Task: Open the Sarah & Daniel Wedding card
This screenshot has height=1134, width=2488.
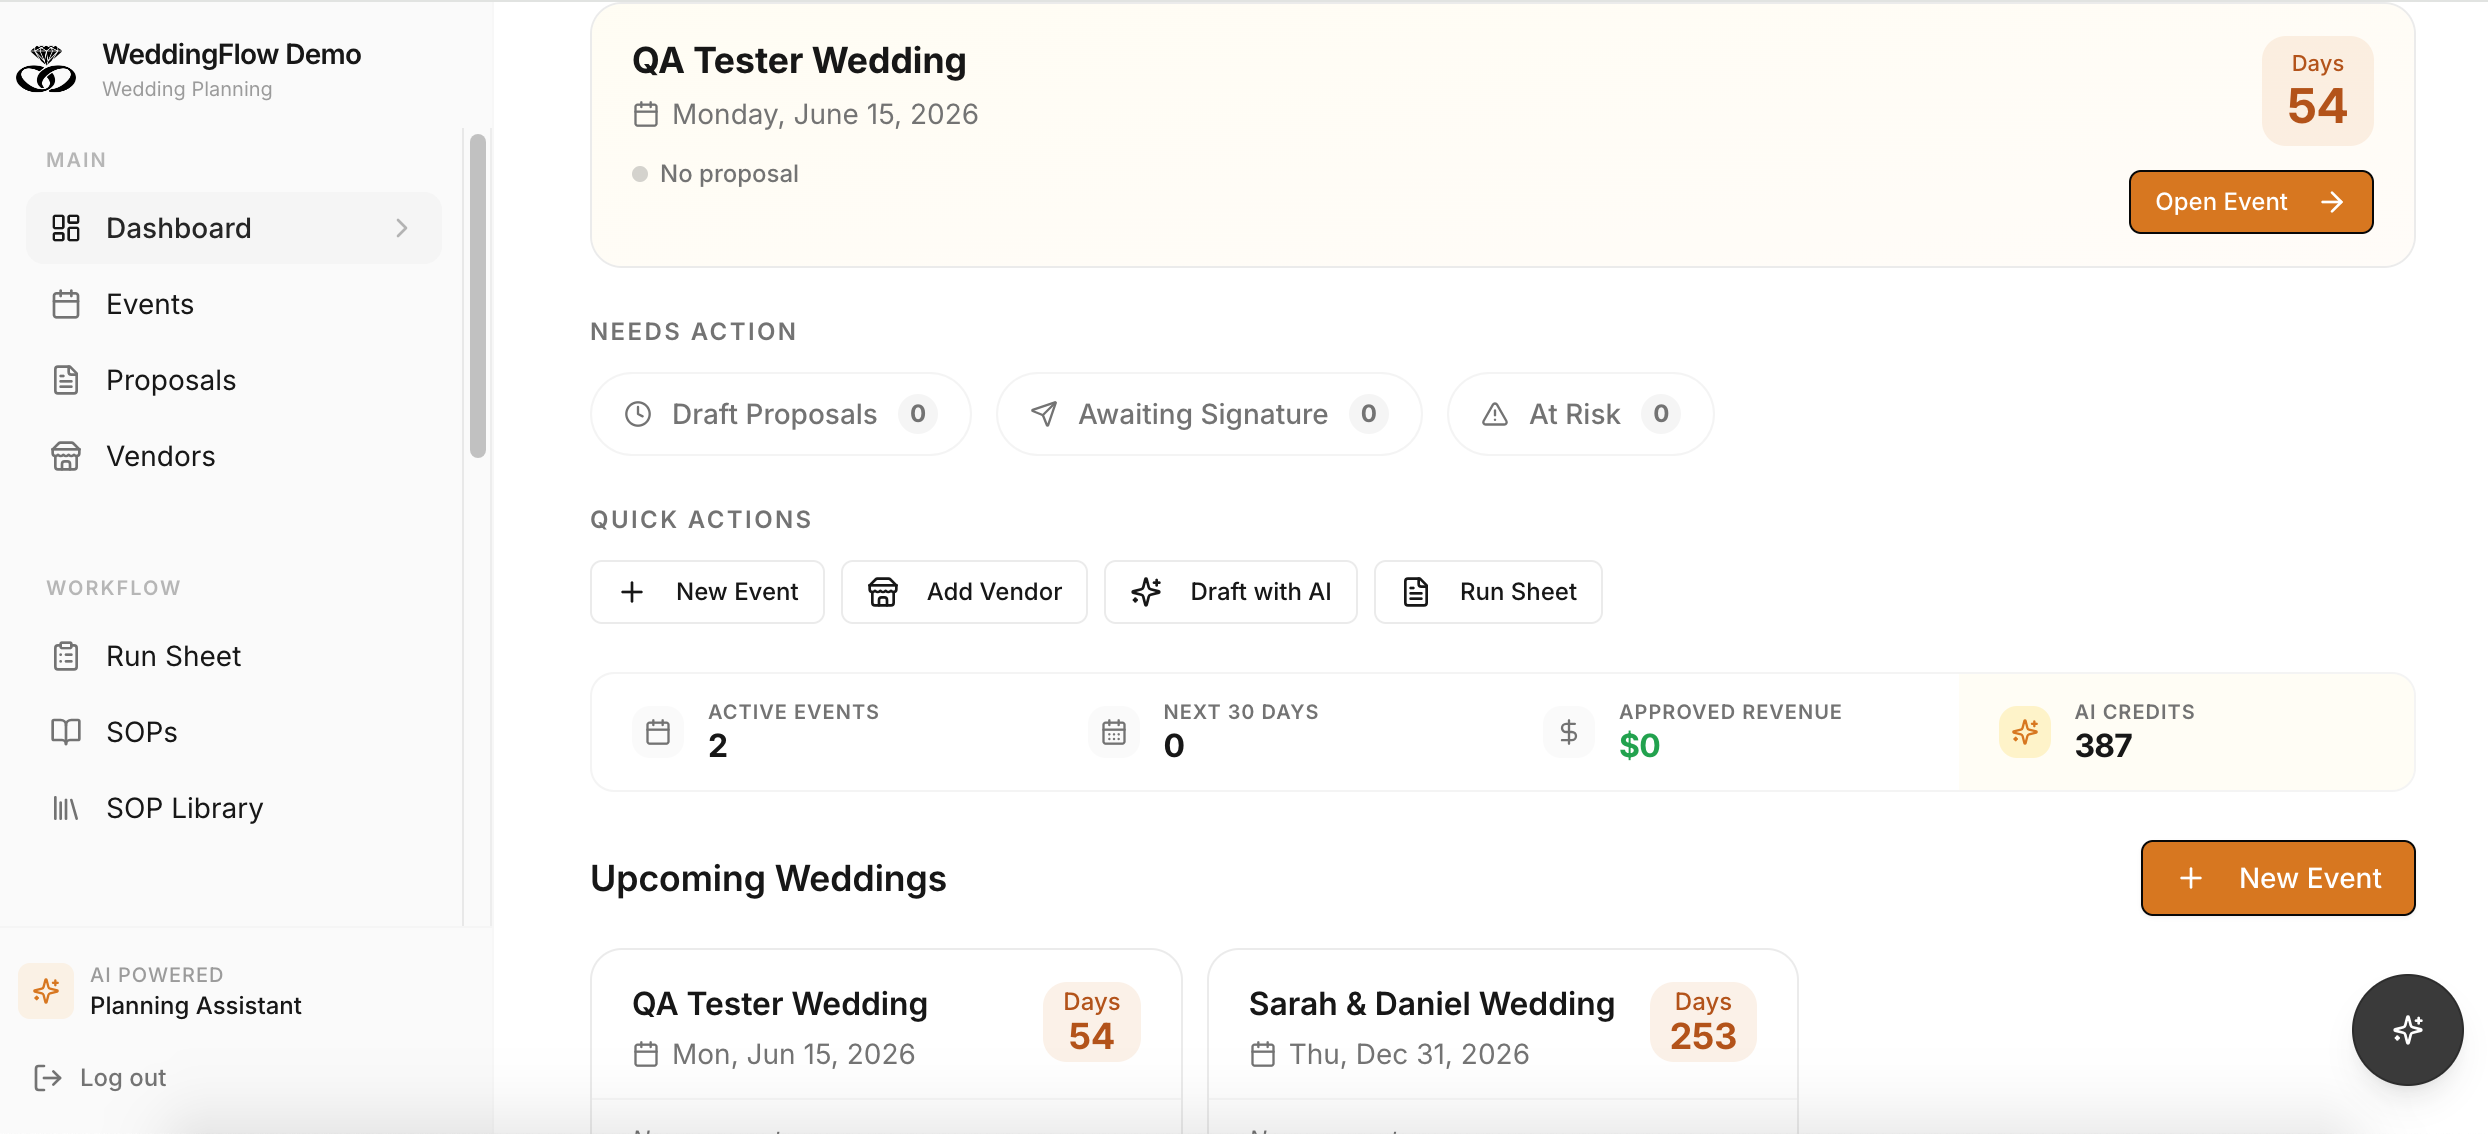Action: click(1431, 1004)
